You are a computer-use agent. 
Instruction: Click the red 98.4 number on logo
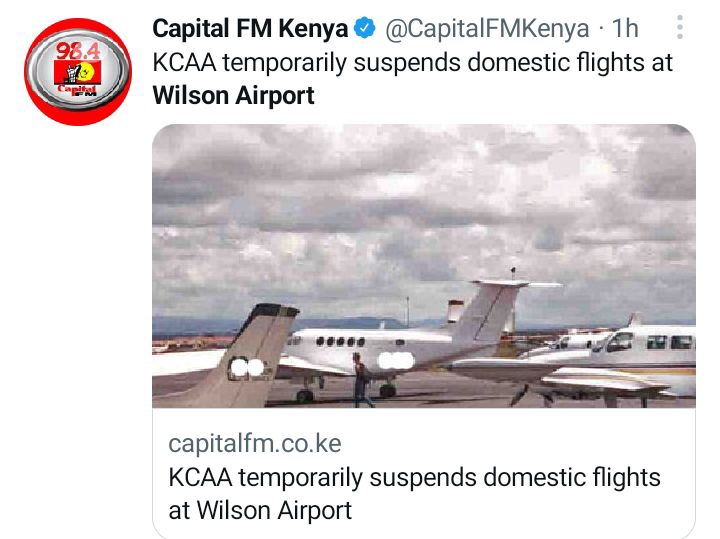coord(78,51)
